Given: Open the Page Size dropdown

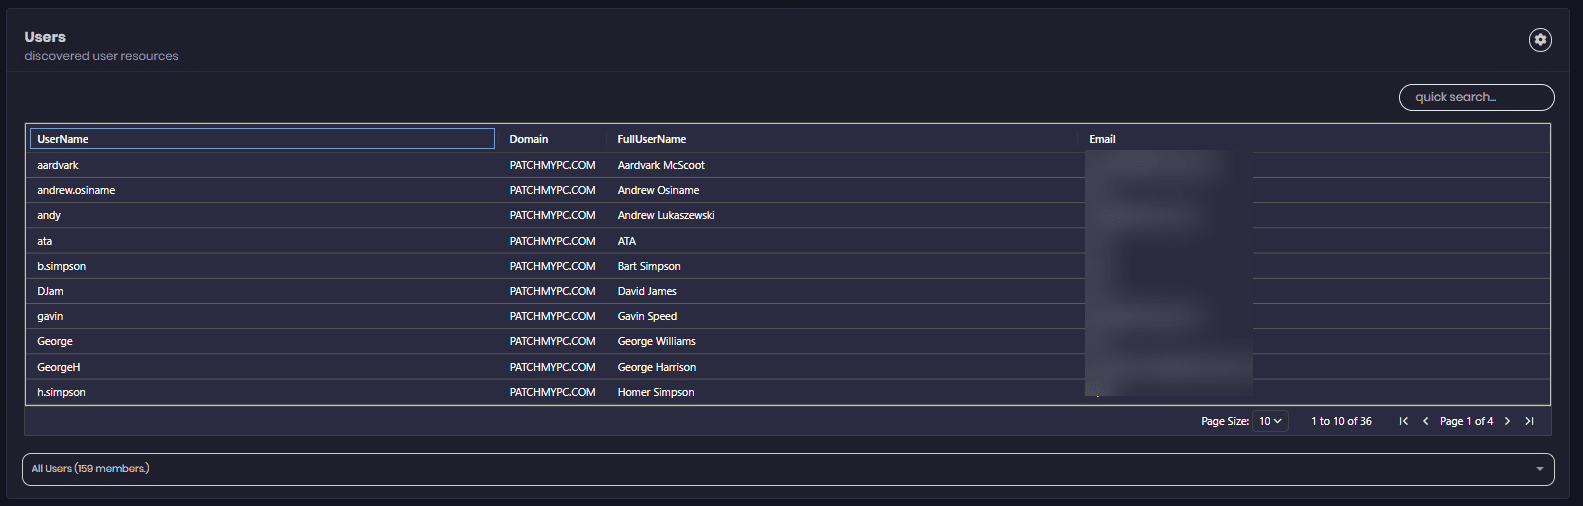Looking at the screenshot, I should 1270,421.
